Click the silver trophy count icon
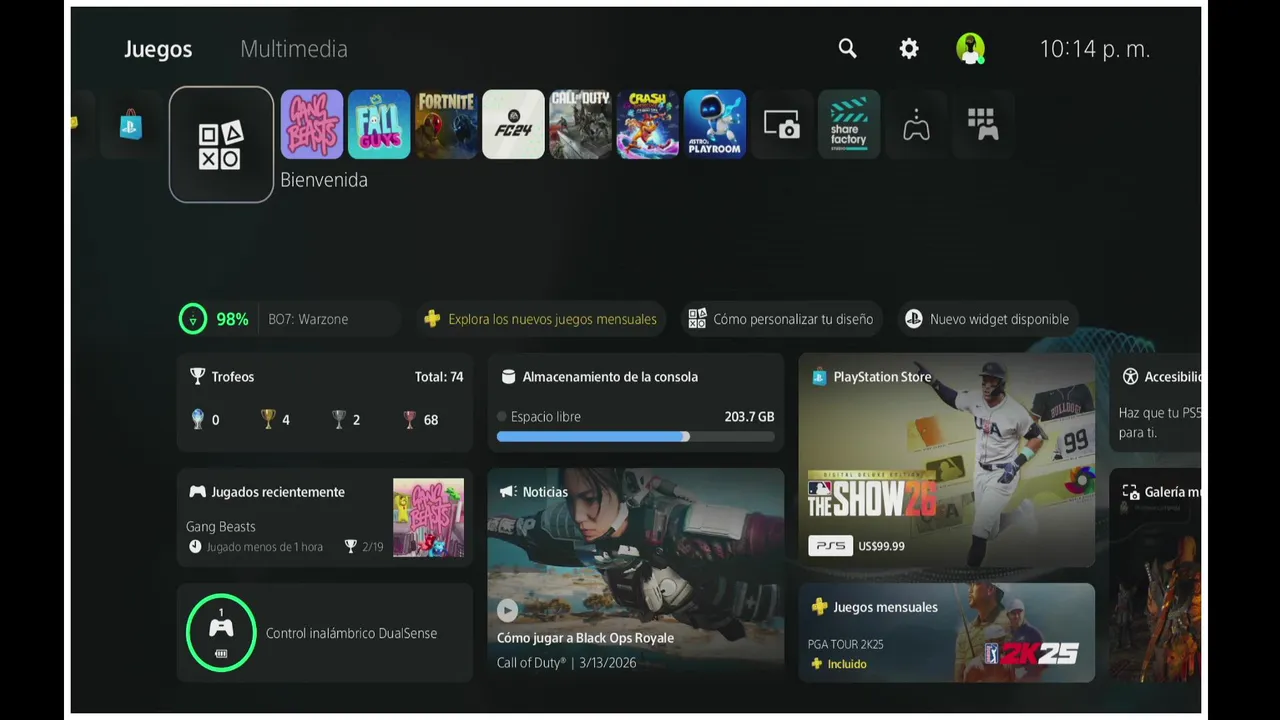The height and width of the screenshot is (720, 1280). pos(339,419)
